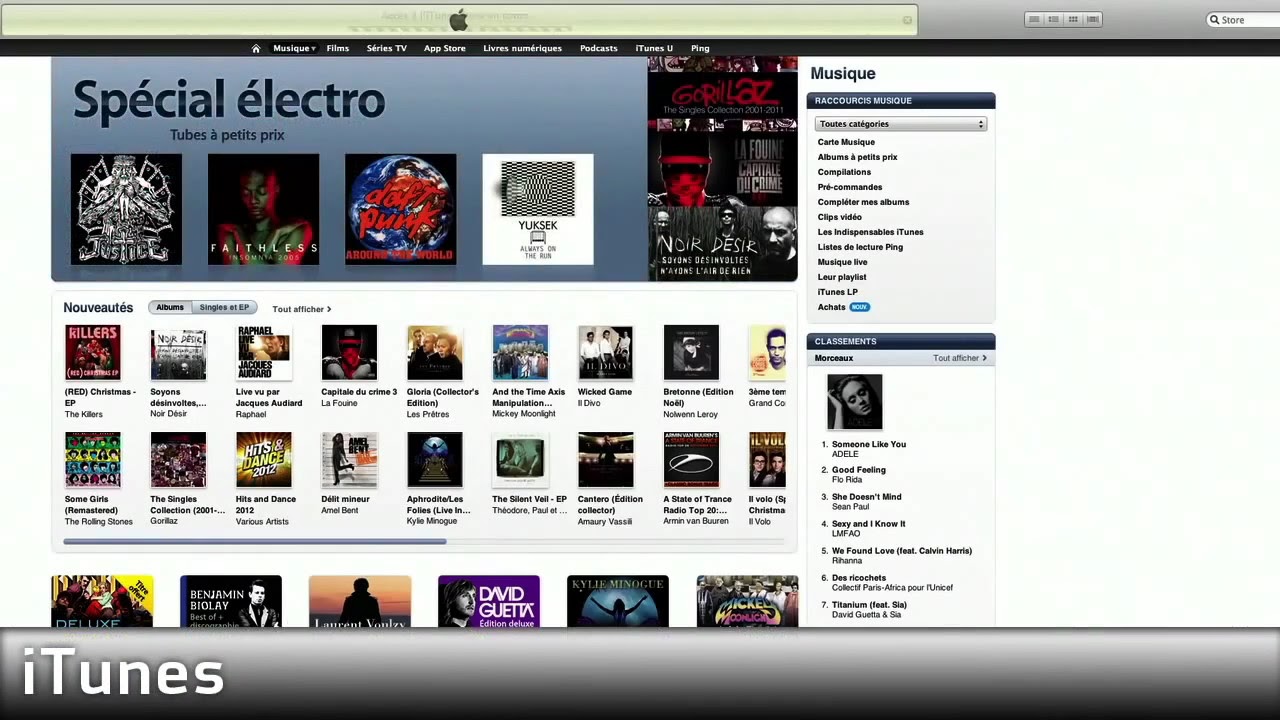Open the Musique menu dropdown

tap(294, 48)
